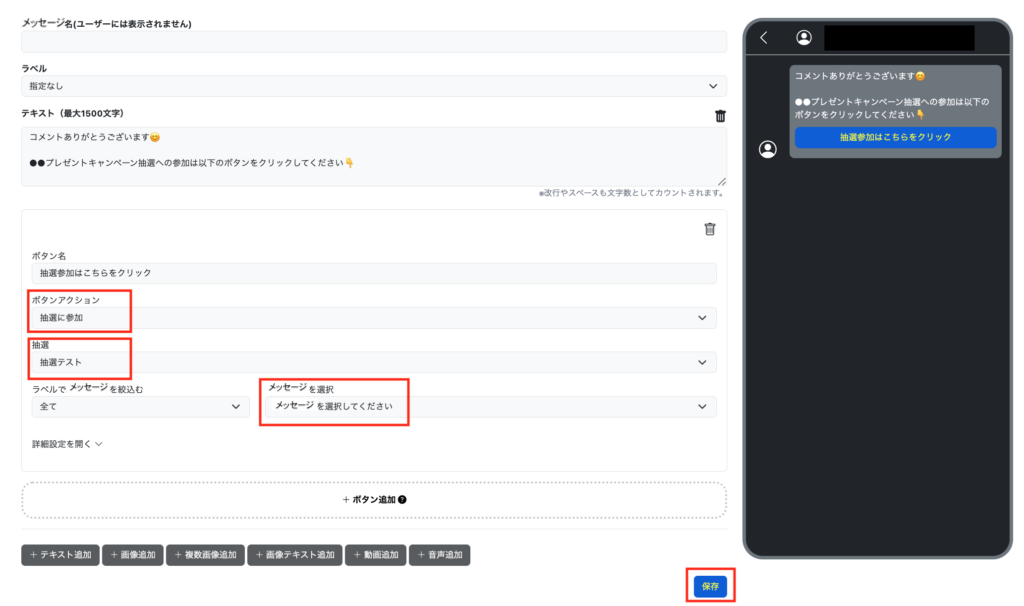Viewport: 1024px width, 606px height.
Task: Add an image with 画像追加 button
Action: (x=134, y=555)
